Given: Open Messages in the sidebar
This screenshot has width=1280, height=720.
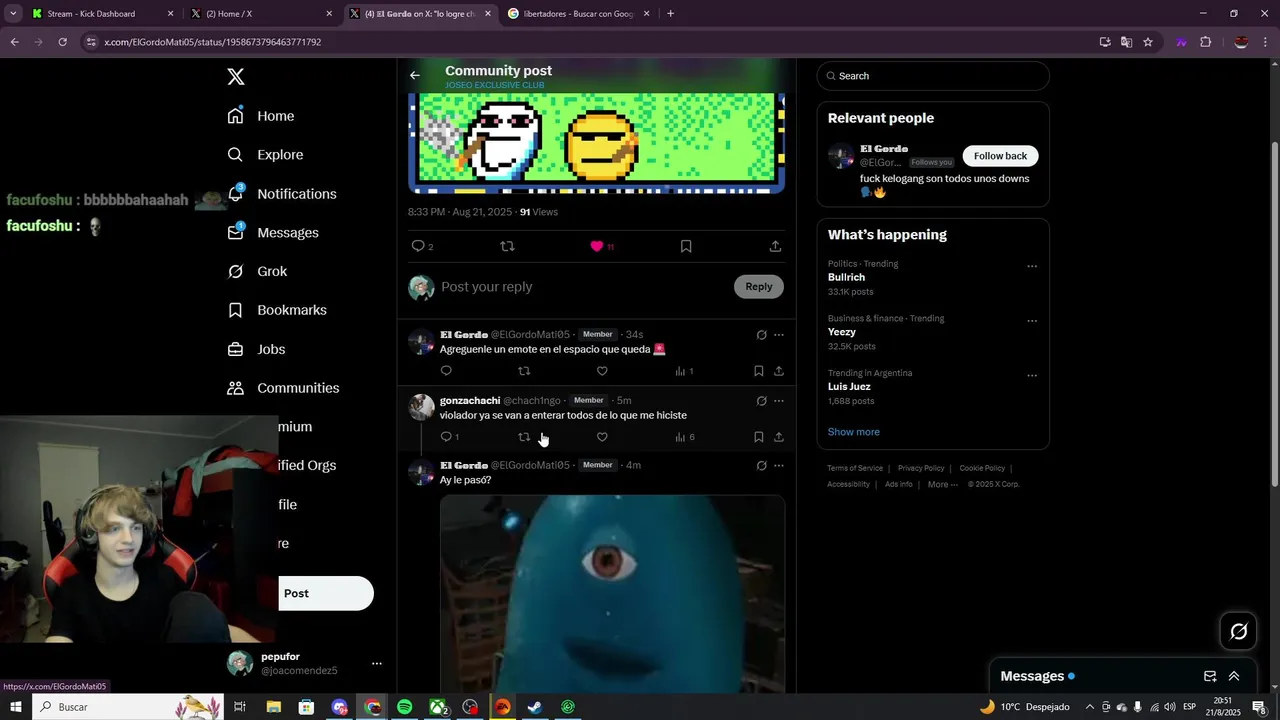Looking at the screenshot, I should click(x=273, y=233).
